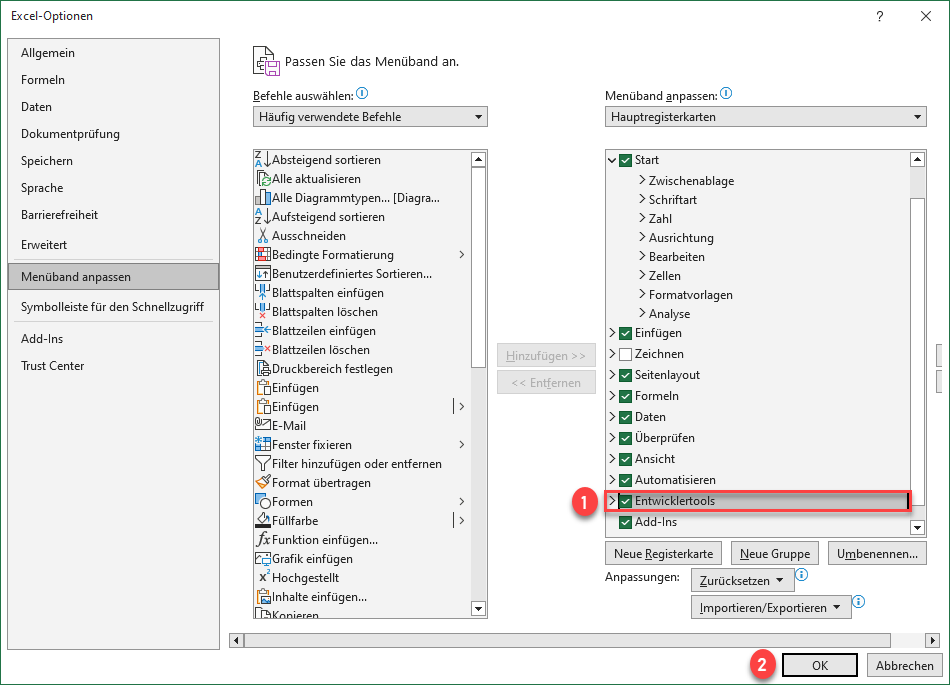Select the Inhalte einfügen clipboard icon

[x=262, y=597]
